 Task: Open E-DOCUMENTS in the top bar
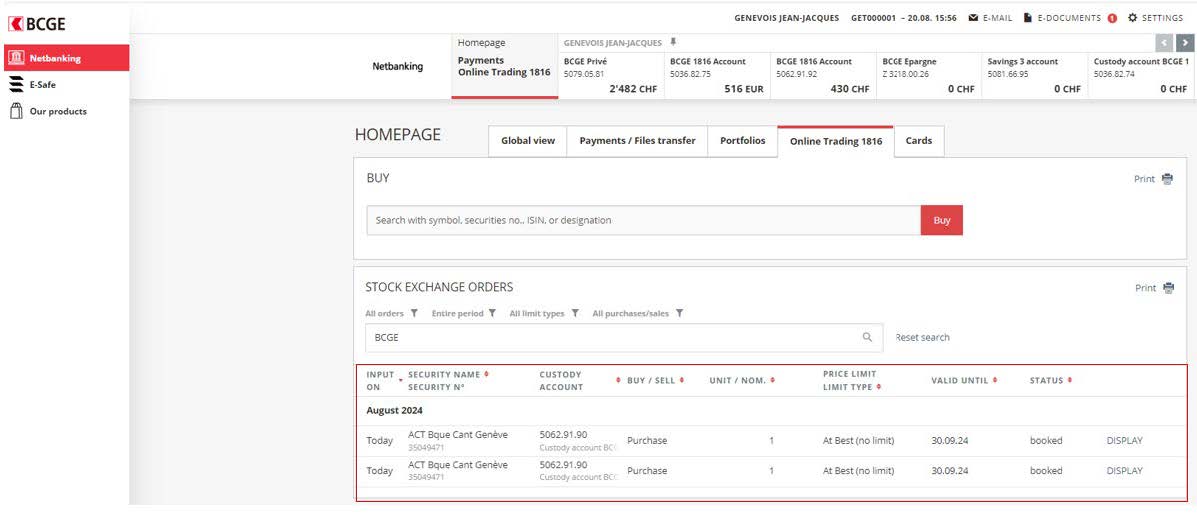coord(1062,18)
